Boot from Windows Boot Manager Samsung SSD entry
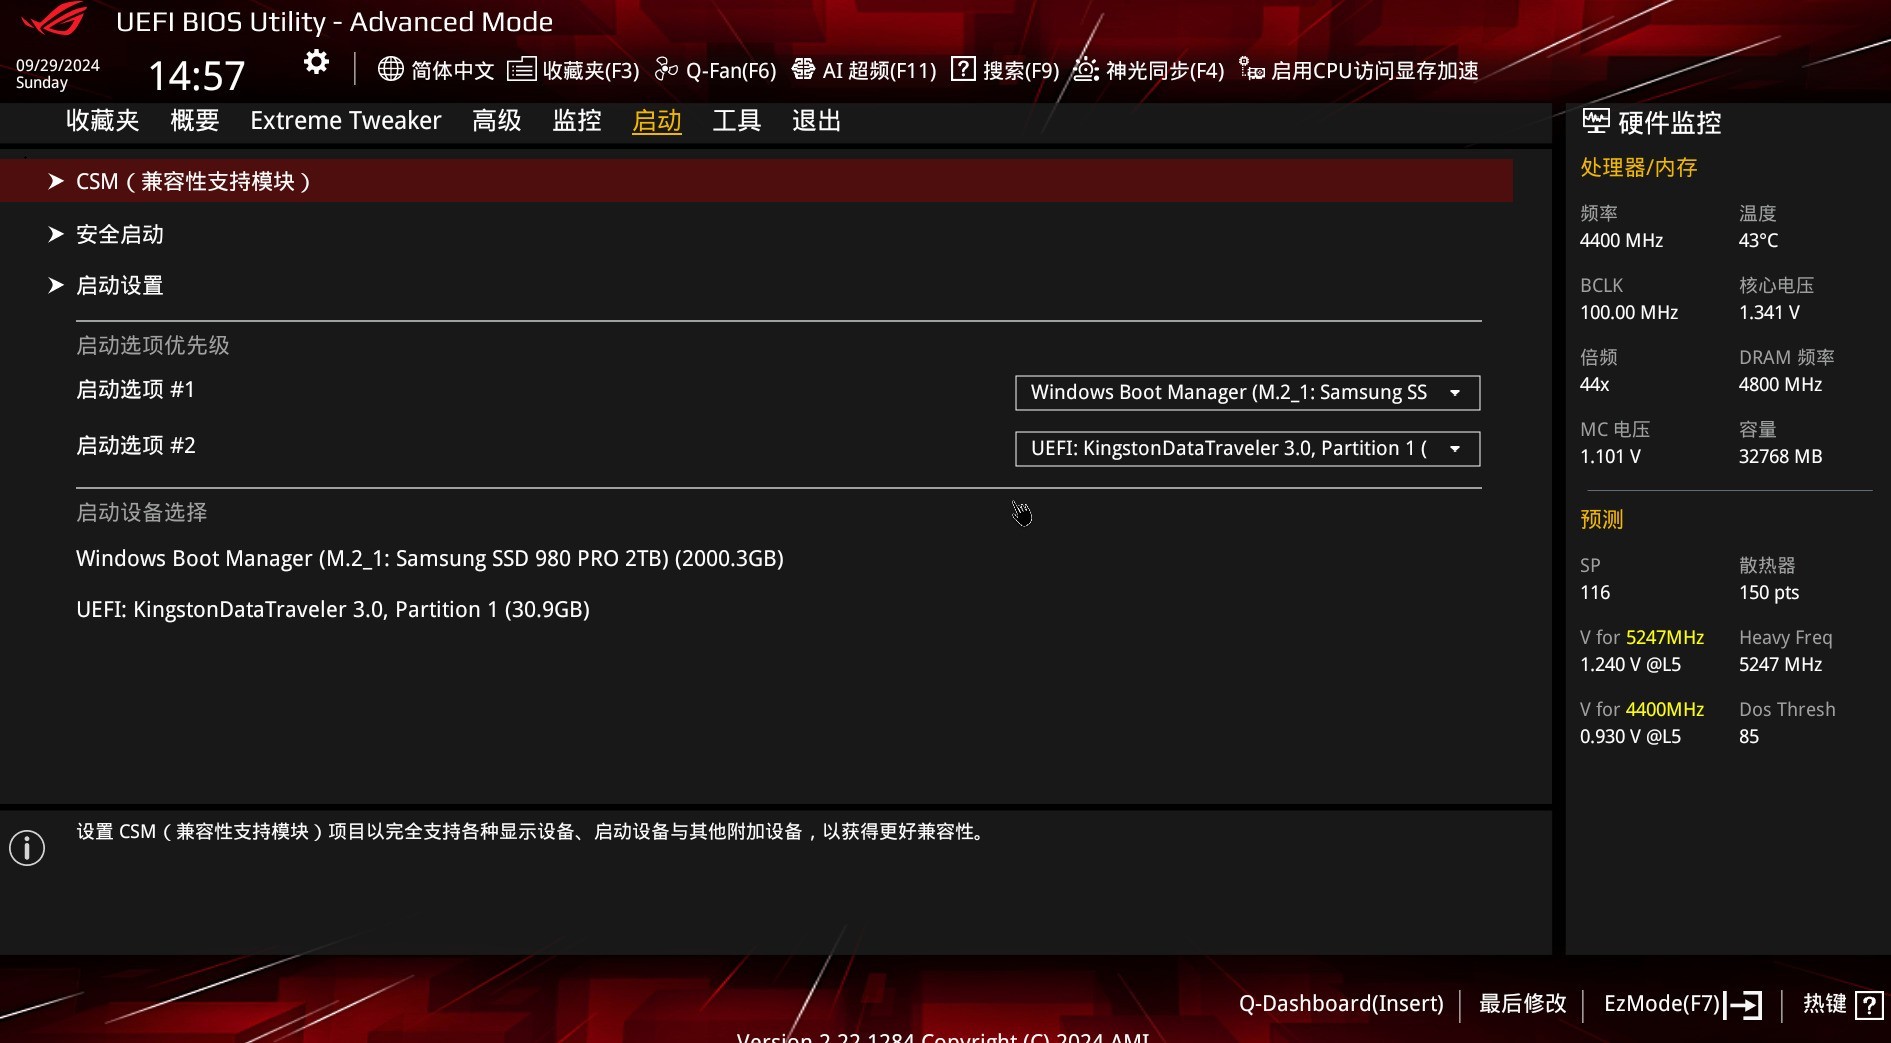1891x1043 pixels. coord(430,558)
